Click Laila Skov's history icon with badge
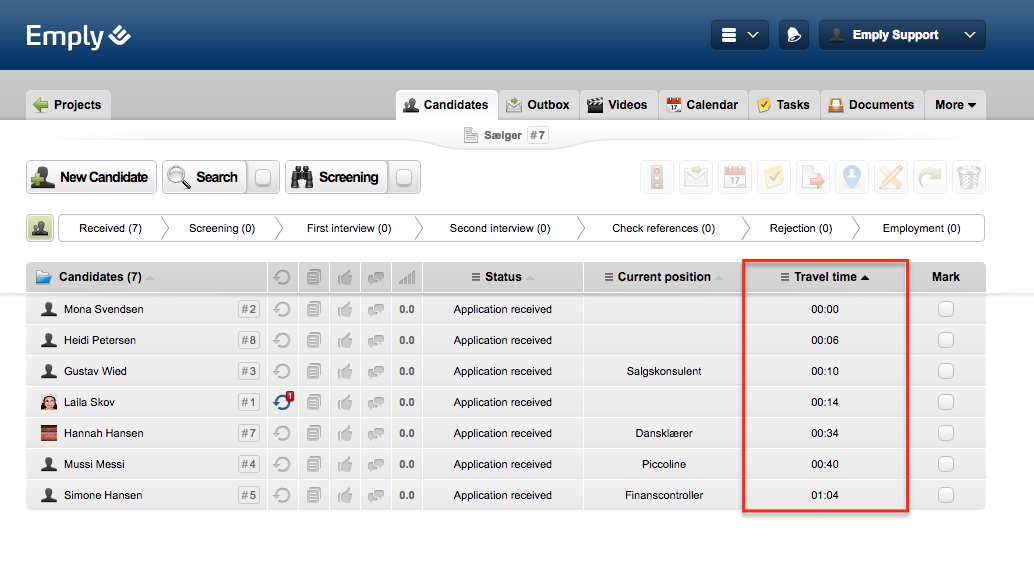 [283, 402]
